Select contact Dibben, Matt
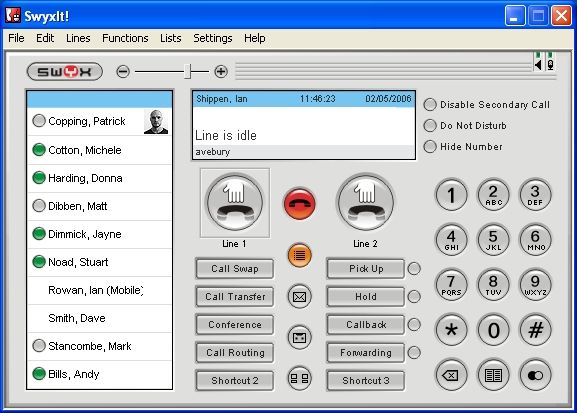 pyautogui.click(x=100, y=206)
